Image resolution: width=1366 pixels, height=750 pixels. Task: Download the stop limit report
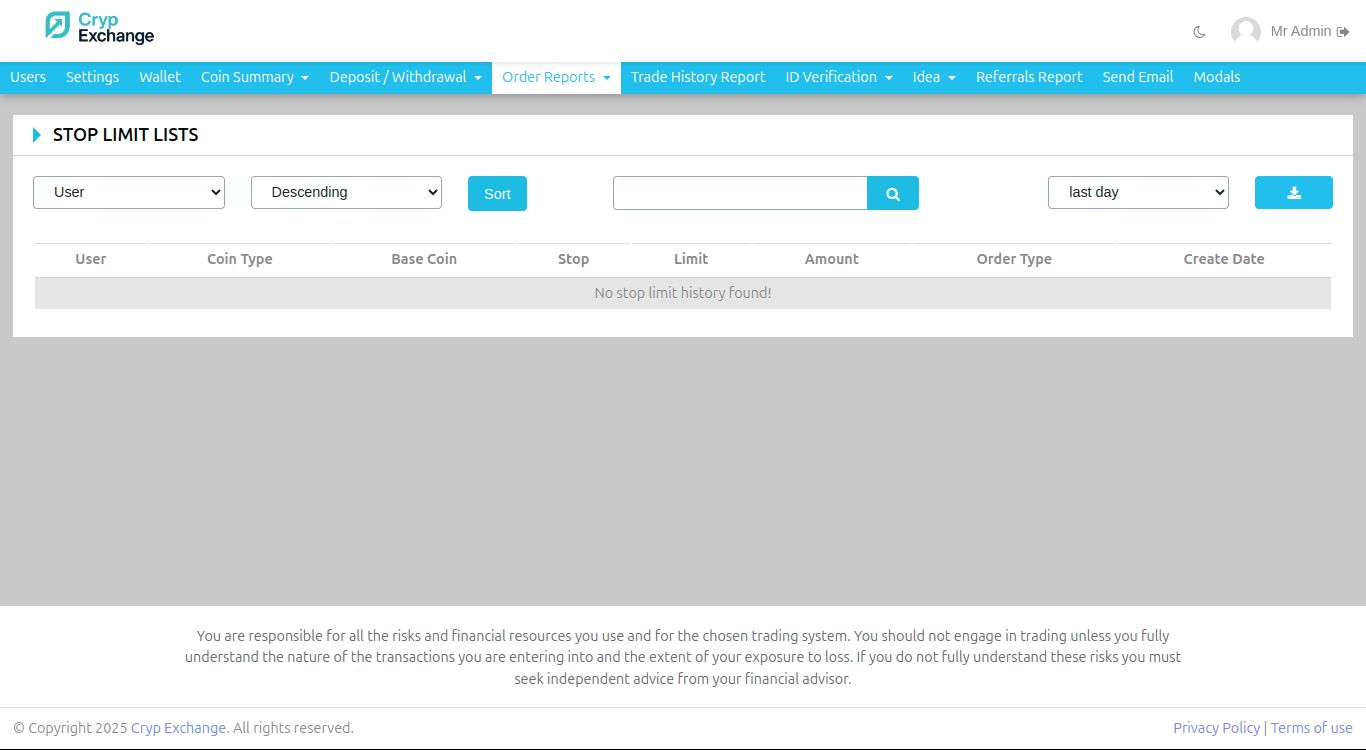click(1293, 192)
